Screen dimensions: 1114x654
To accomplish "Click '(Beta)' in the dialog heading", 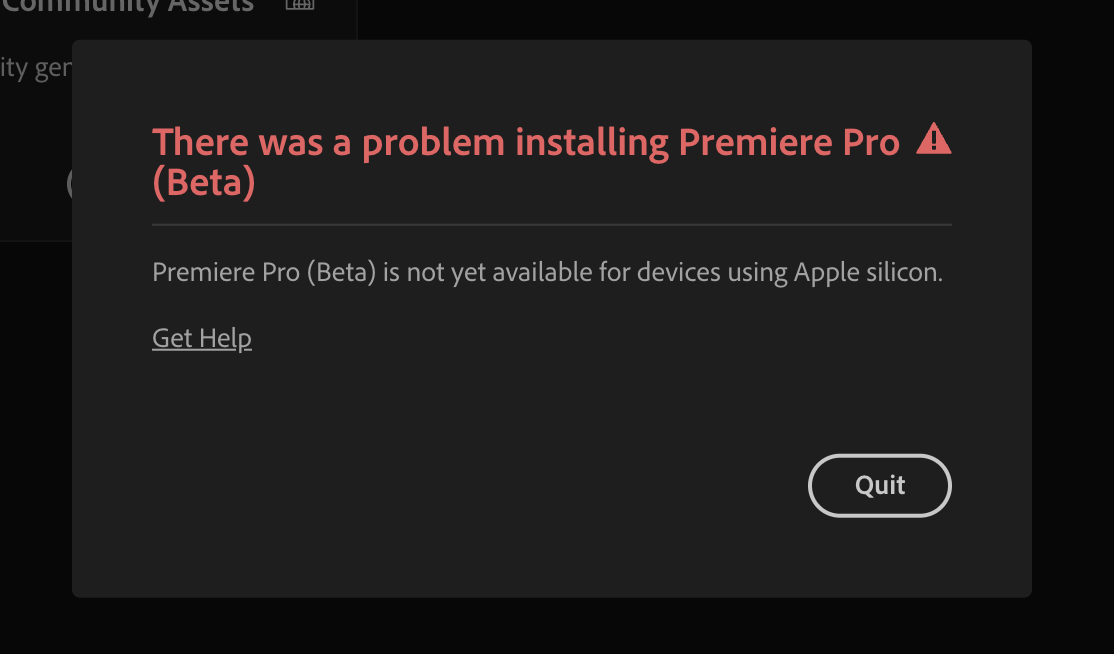I will pyautogui.click(x=203, y=183).
